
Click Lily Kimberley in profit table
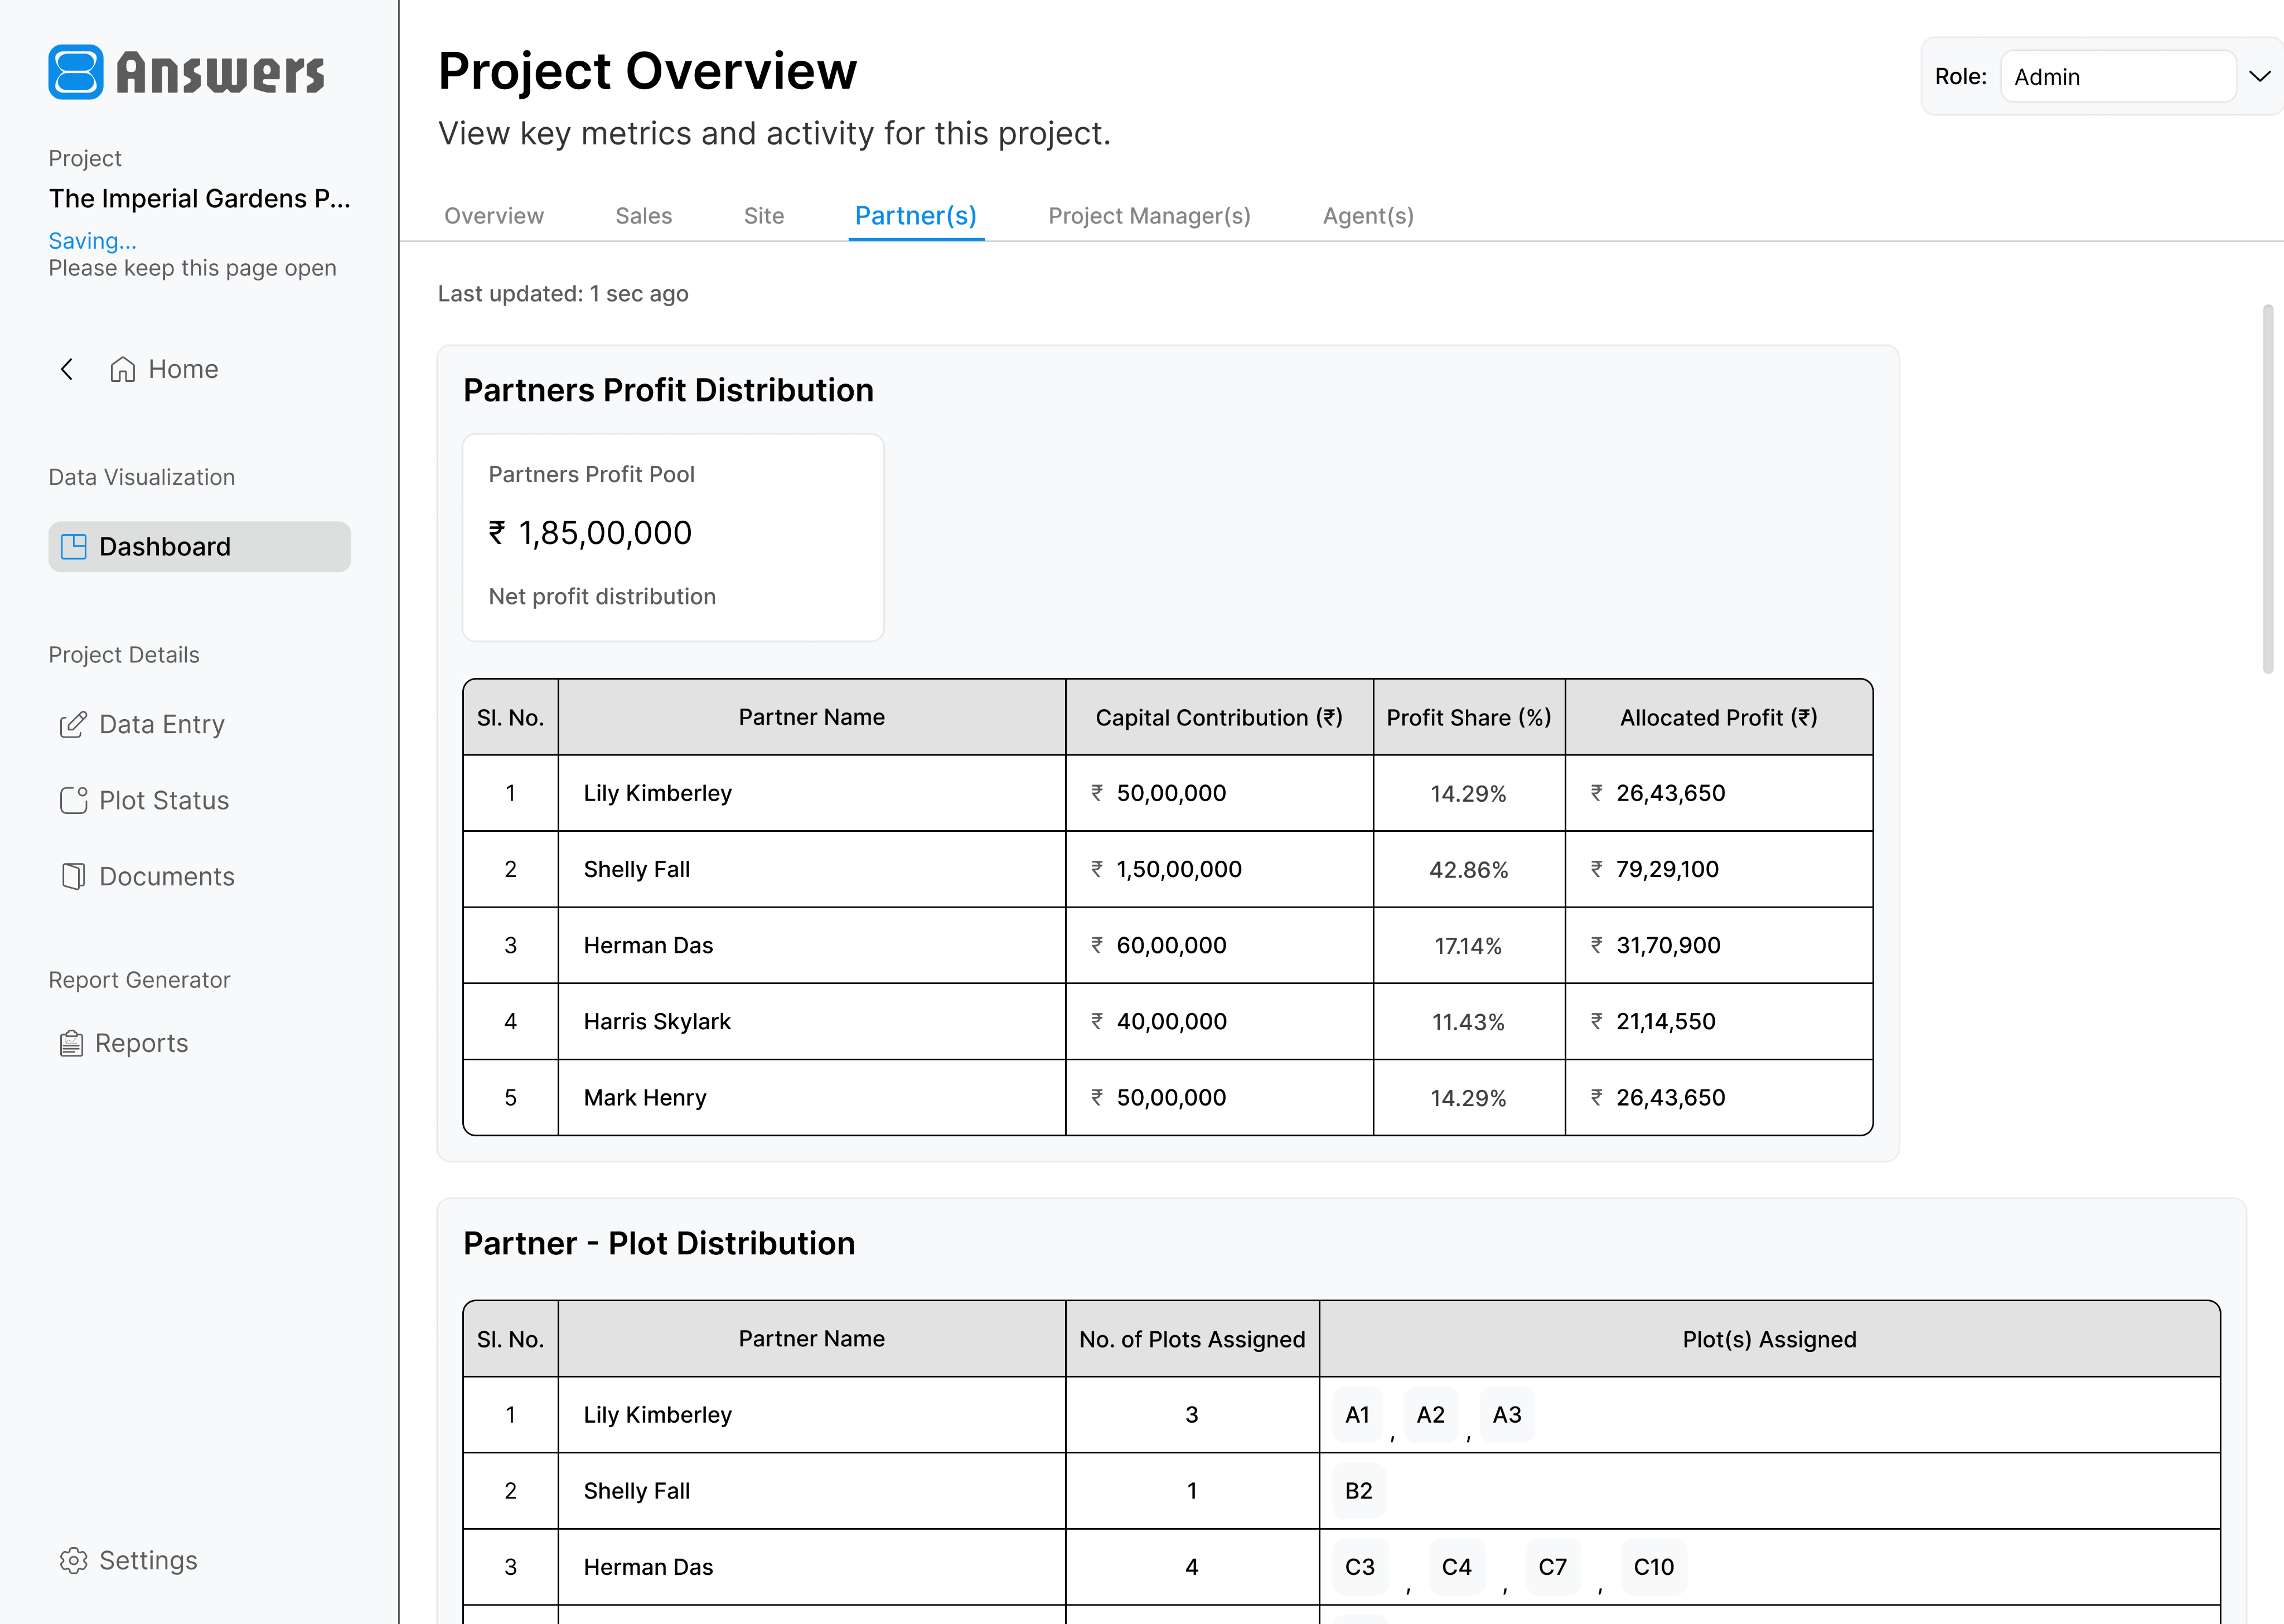point(657,793)
